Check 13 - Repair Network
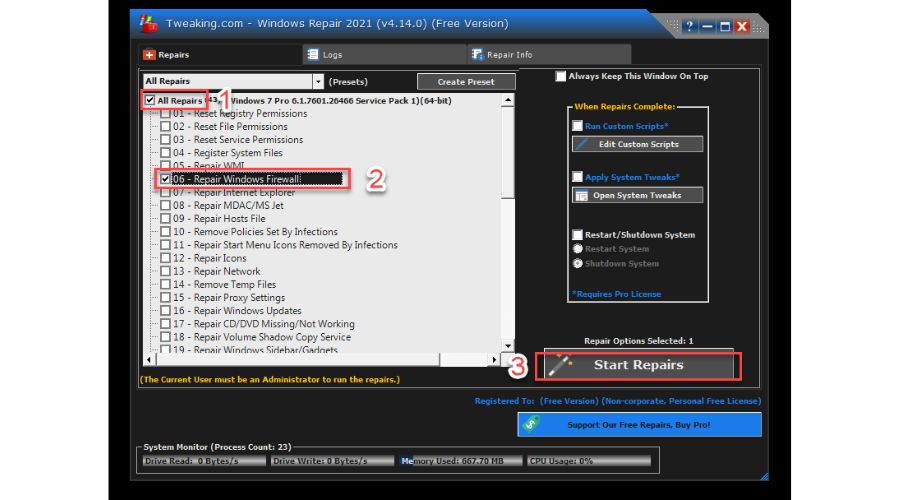Viewport: 900px width, 500px height. [x=165, y=271]
